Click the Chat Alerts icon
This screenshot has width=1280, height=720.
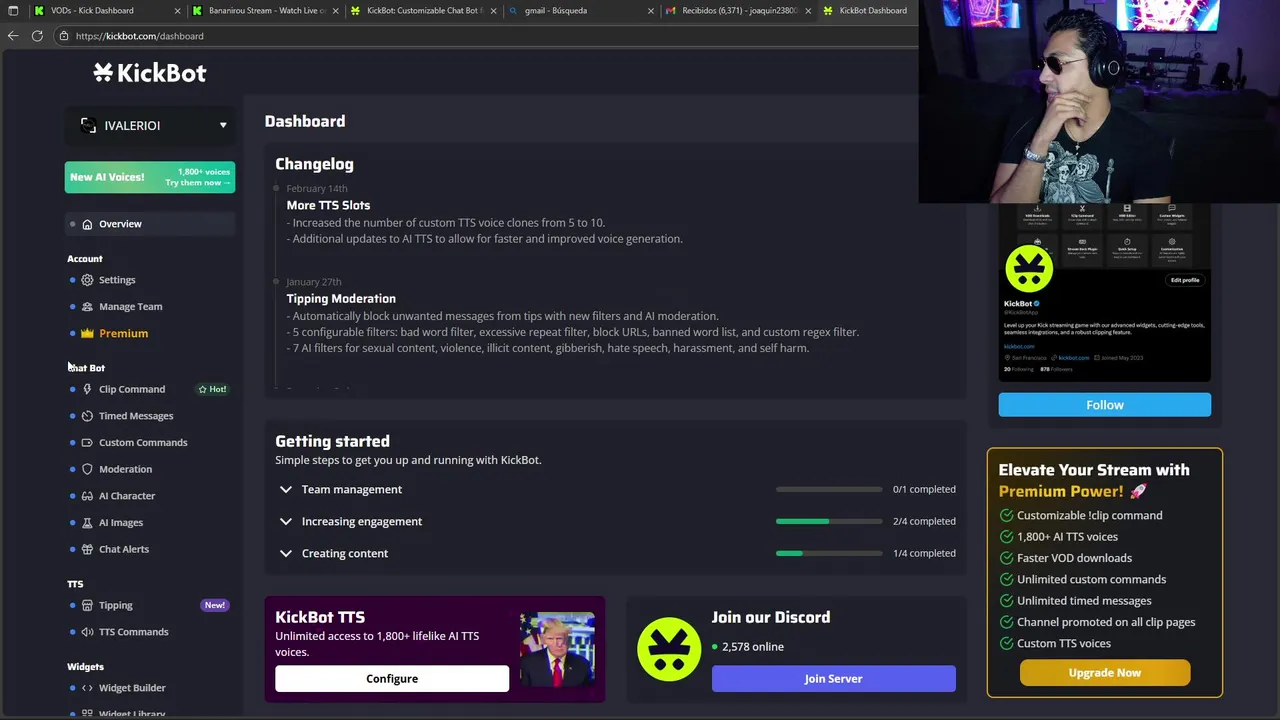(87, 549)
